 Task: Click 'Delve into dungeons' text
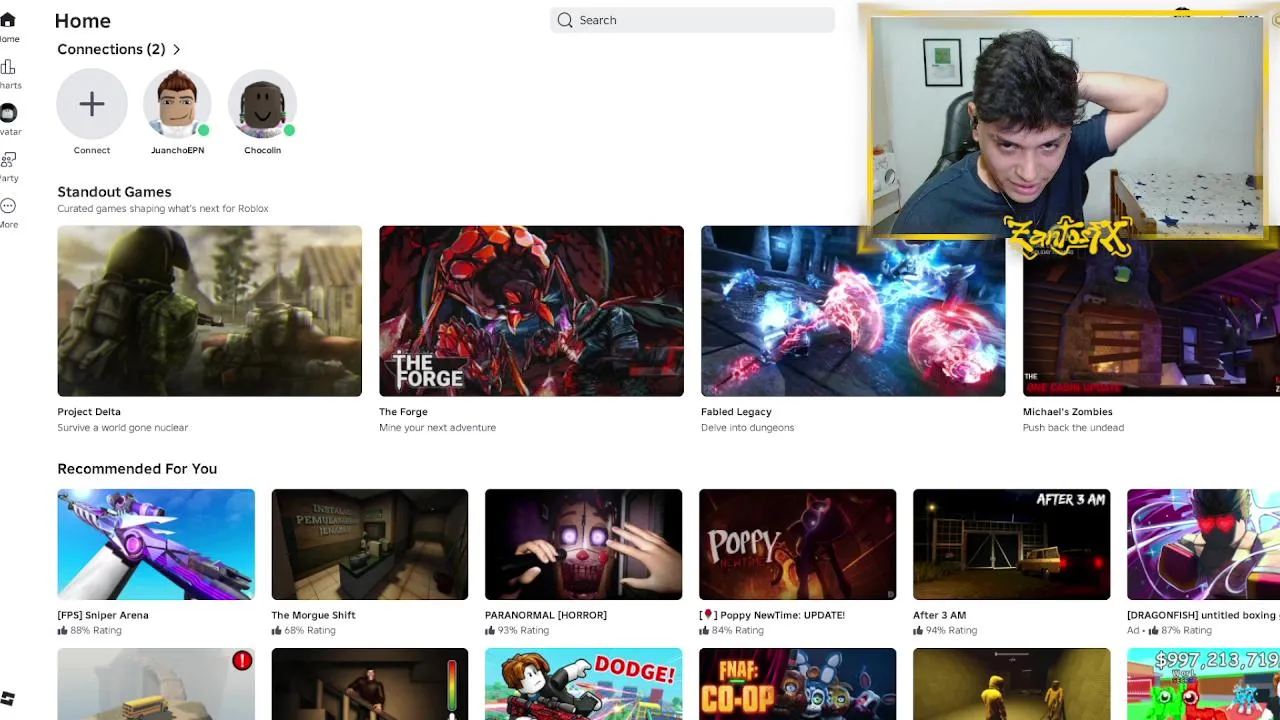(747, 428)
